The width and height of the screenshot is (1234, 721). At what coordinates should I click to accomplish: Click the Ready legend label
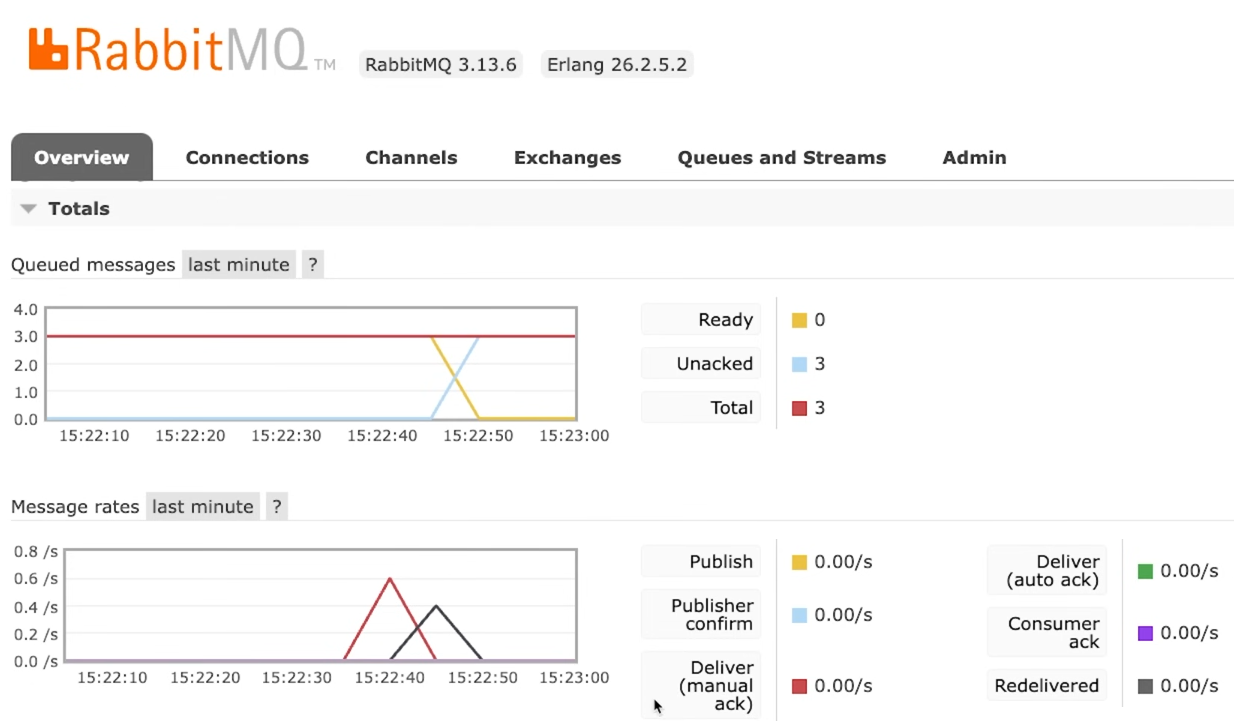tap(701, 320)
